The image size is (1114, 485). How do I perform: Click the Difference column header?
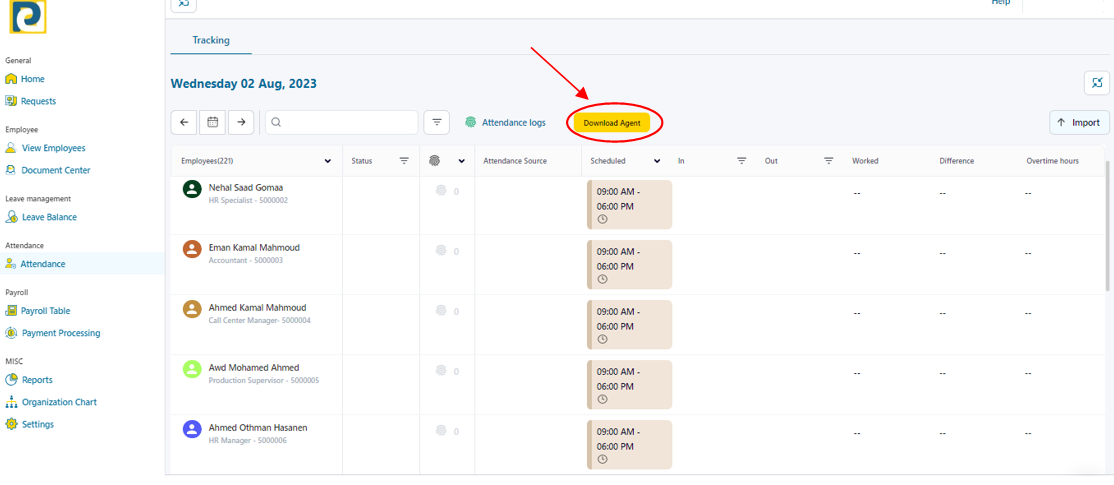click(x=956, y=161)
